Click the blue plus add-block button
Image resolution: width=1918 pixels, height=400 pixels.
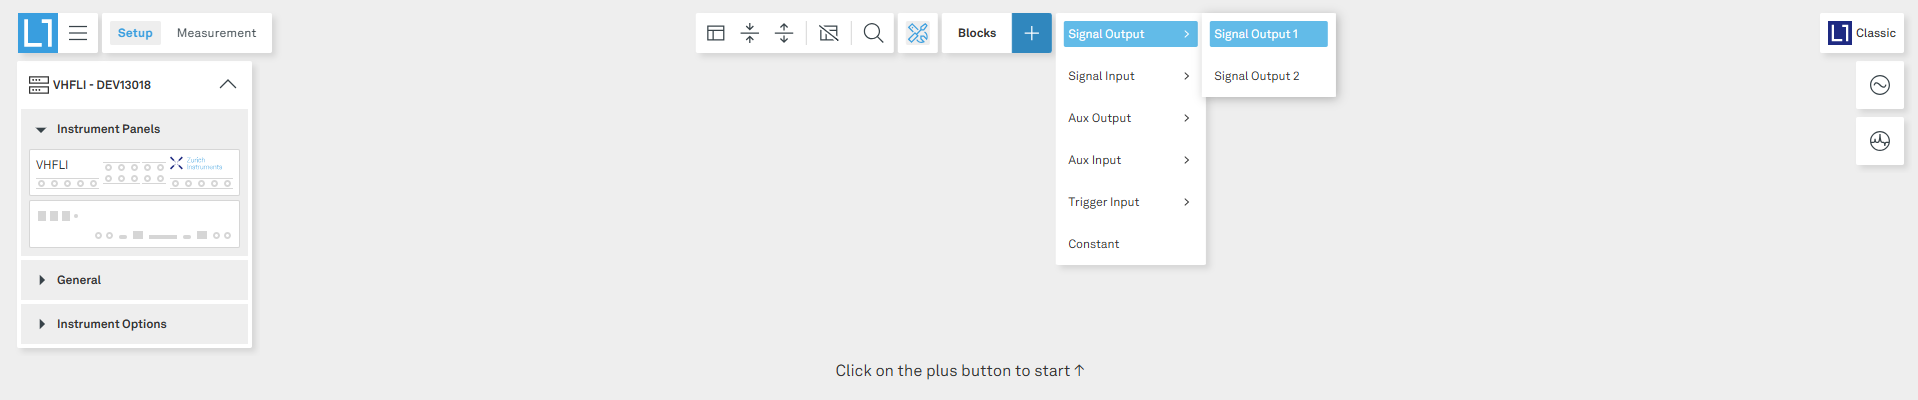[x=1031, y=33]
